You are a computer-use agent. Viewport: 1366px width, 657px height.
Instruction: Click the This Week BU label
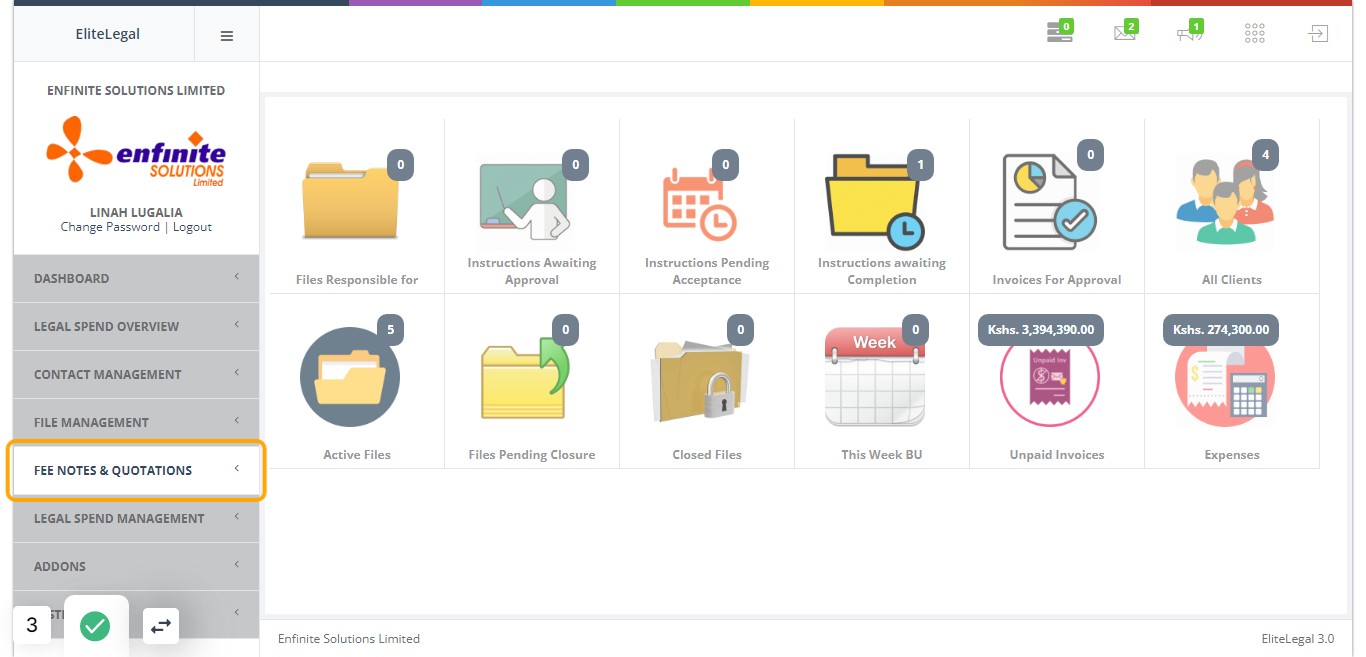pyautogui.click(x=882, y=455)
